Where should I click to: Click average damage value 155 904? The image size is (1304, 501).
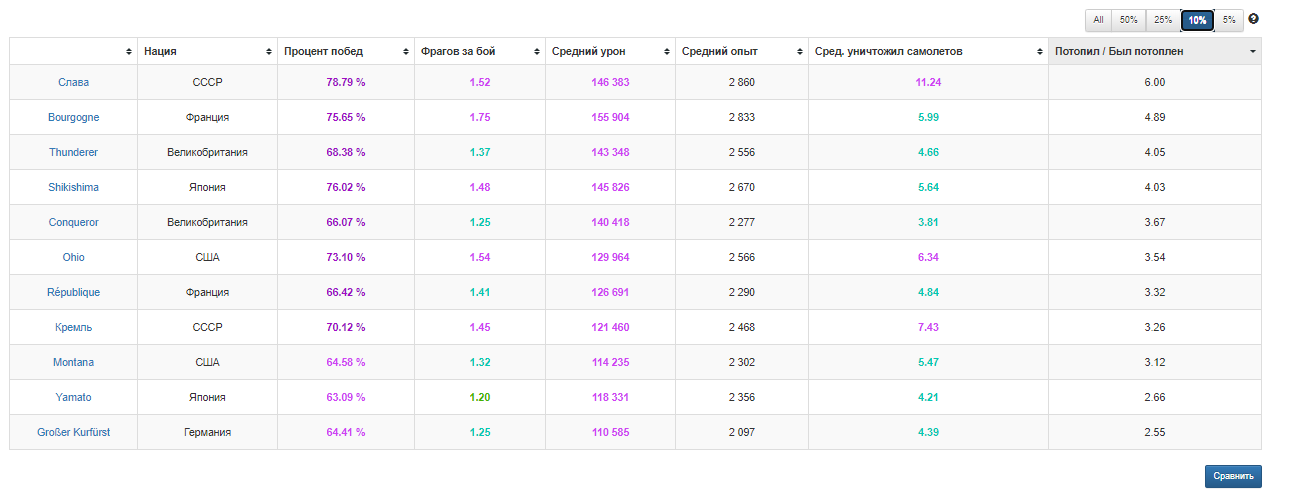tap(610, 117)
